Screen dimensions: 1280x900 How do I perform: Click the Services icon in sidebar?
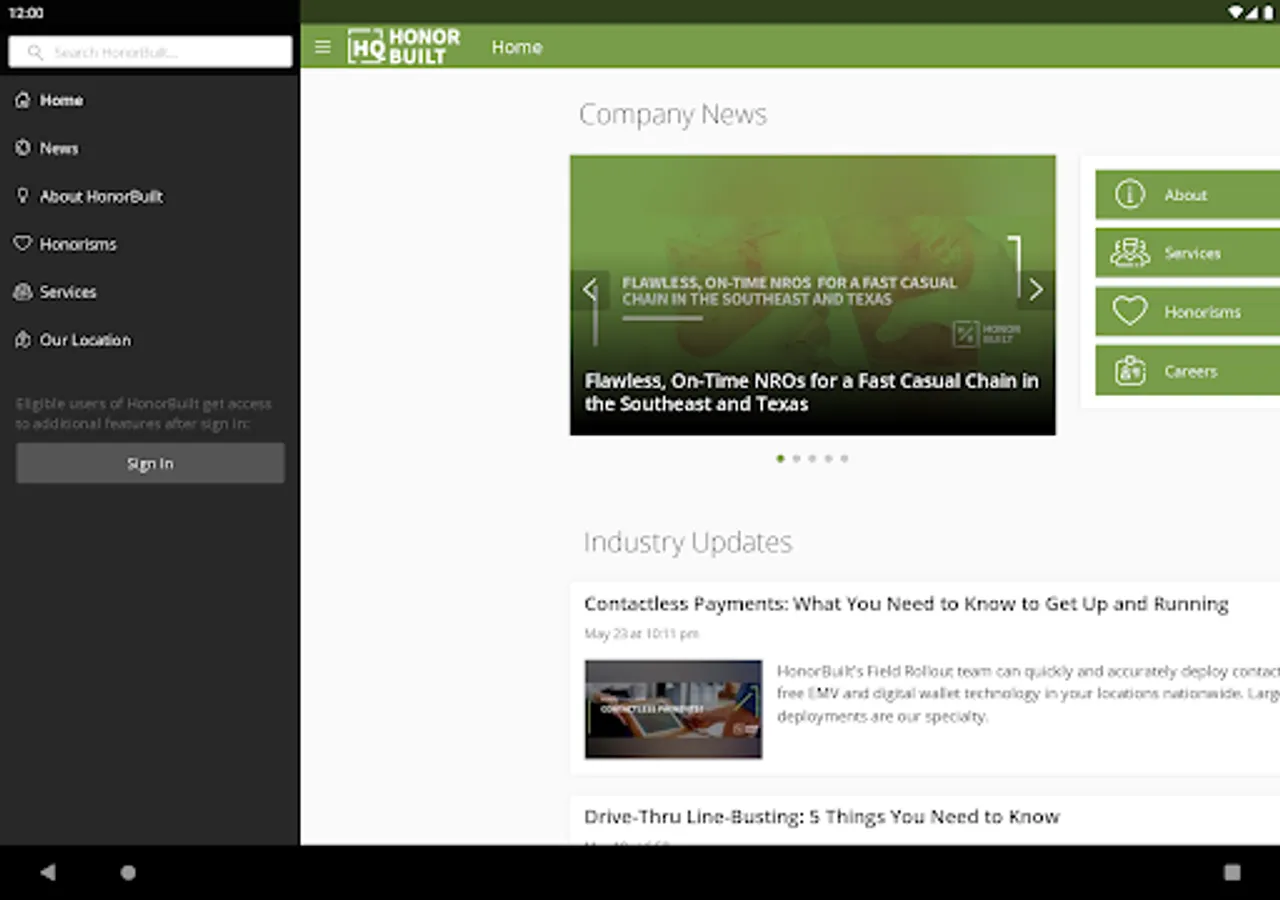tap(23, 292)
